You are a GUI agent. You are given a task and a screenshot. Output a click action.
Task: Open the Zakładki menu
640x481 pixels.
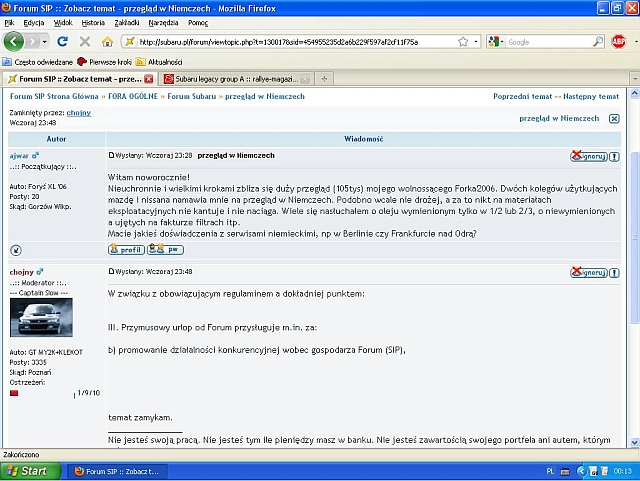[127, 21]
